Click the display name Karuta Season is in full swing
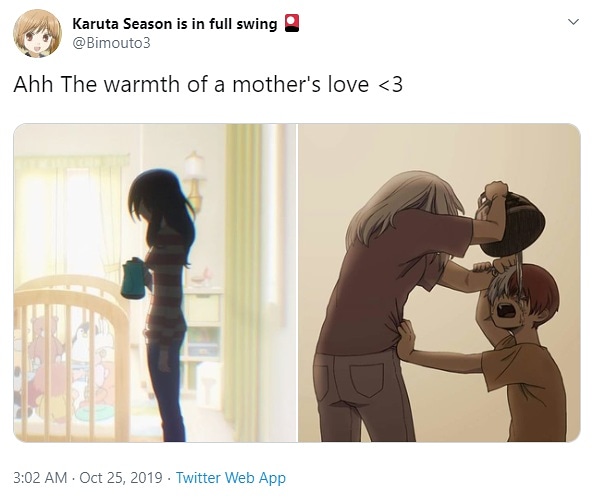The height and width of the screenshot is (501, 594). pos(175,24)
